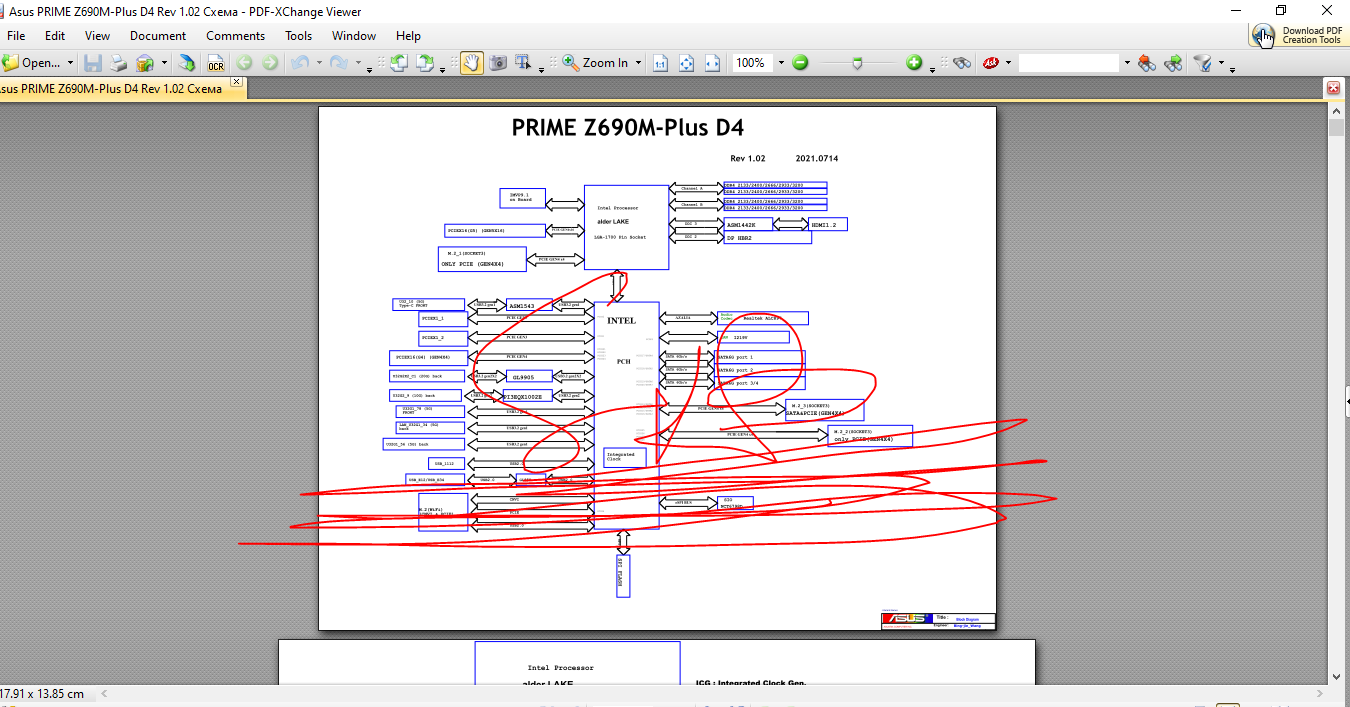This screenshot has width=1350, height=707.
Task: Click the vertical scrollbar thumb
Action: click(1336, 128)
